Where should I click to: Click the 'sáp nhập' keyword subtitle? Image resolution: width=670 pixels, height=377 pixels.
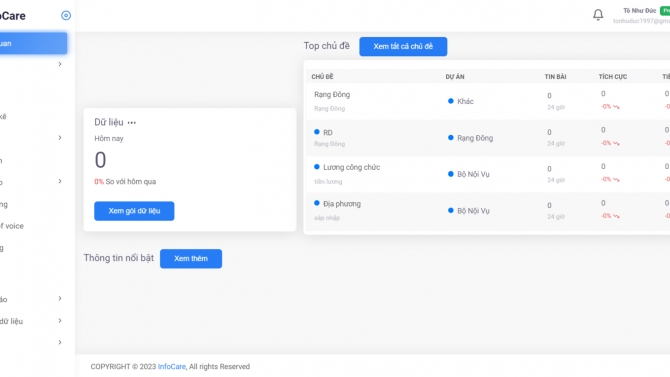(x=327, y=218)
